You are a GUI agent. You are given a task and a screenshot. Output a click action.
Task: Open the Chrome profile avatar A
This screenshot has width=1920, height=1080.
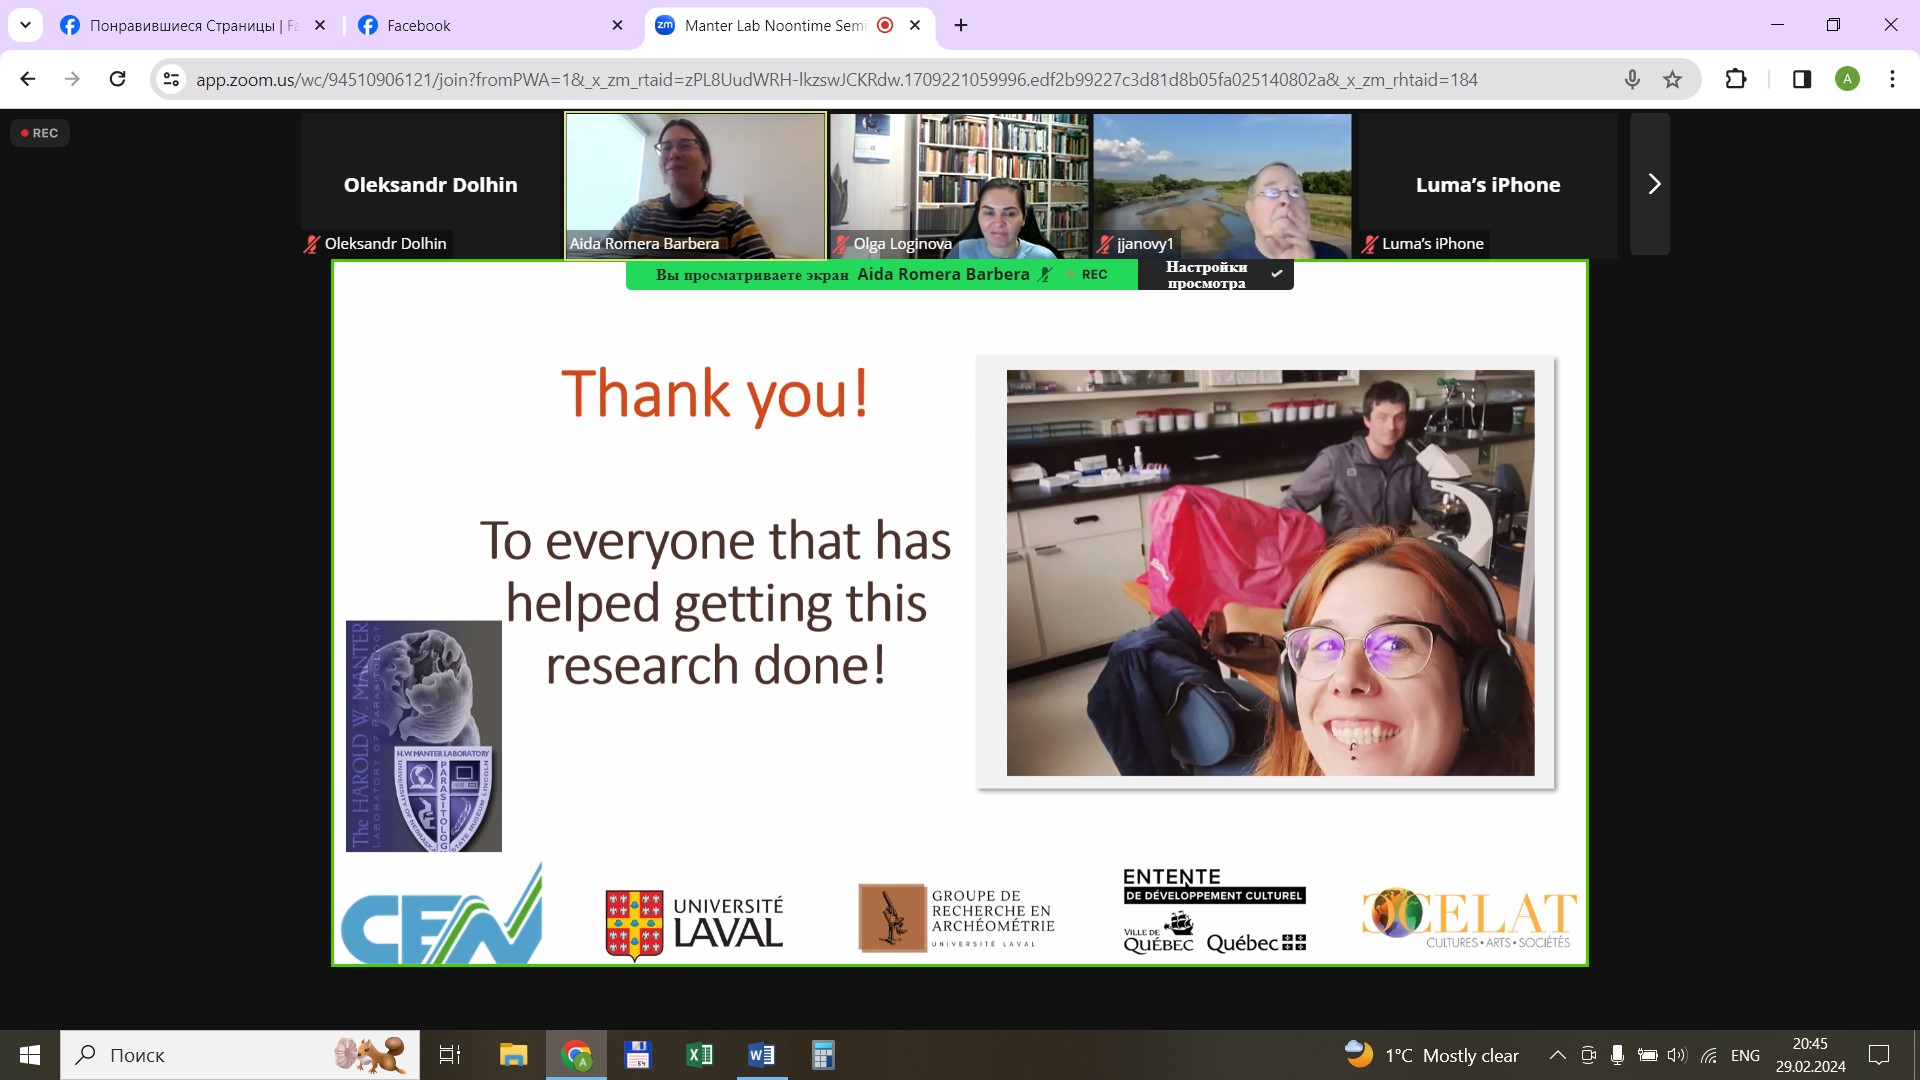(x=1847, y=79)
